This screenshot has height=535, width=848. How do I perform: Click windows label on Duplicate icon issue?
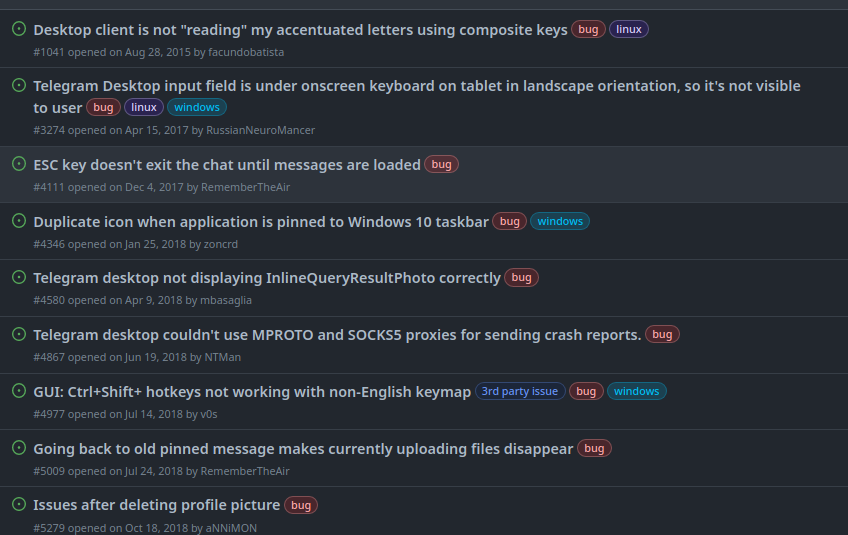click(559, 222)
